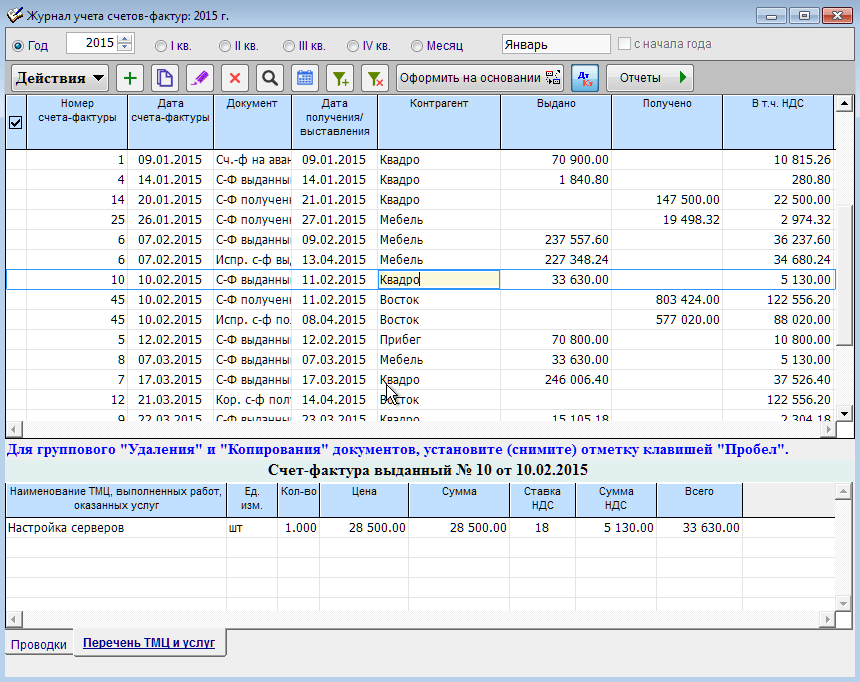This screenshot has width=860, height=682.
Task: Open the Отчеты dropdown button
Action: pyautogui.click(x=650, y=78)
